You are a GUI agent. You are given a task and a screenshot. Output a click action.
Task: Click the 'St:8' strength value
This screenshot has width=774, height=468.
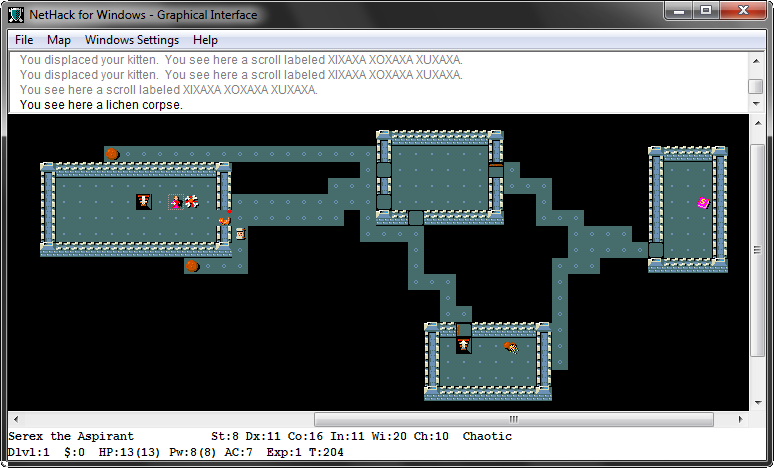[x=225, y=436]
